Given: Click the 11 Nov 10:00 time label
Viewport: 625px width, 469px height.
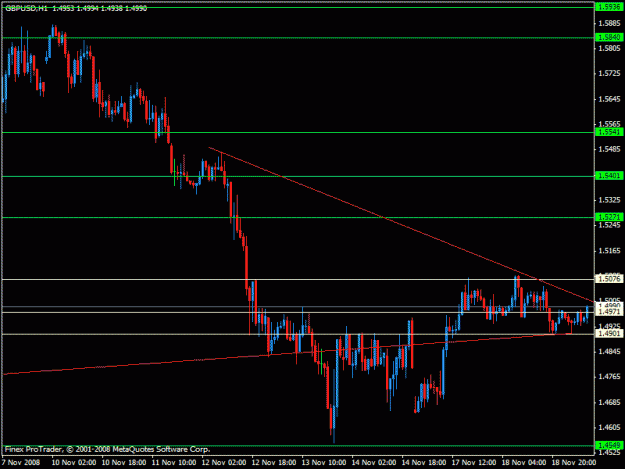Looking at the screenshot, I should pos(174,463).
